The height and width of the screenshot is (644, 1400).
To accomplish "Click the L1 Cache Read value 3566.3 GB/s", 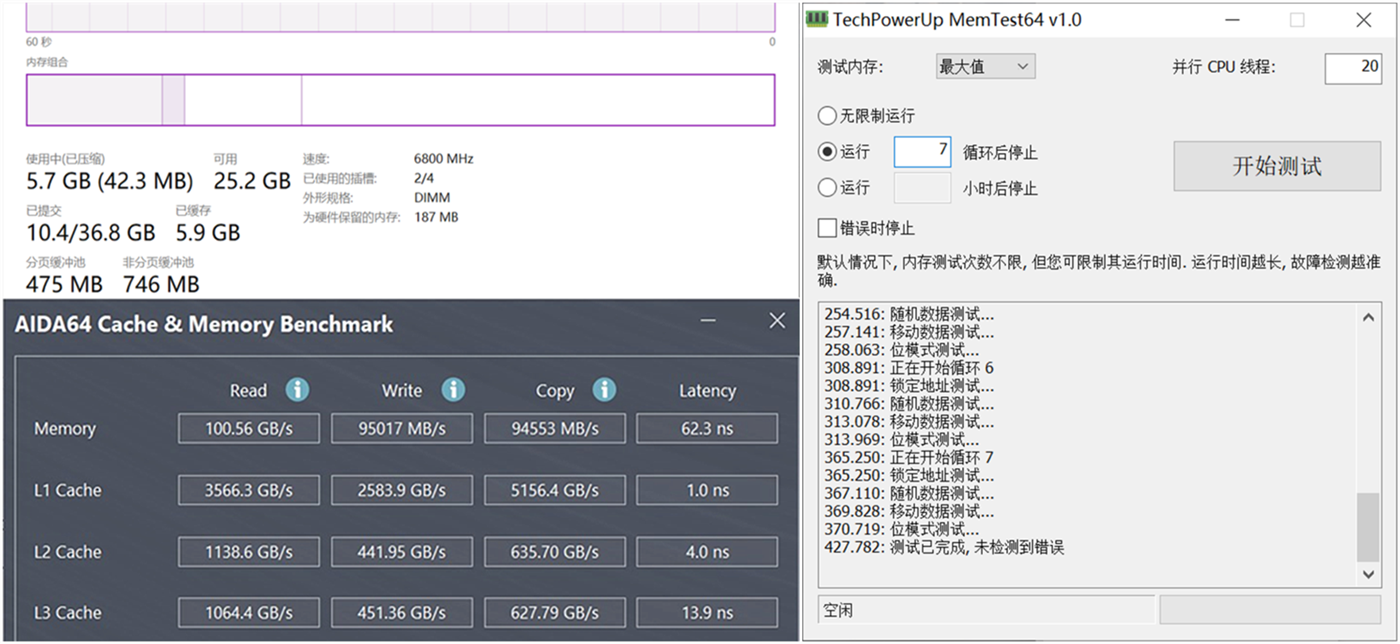I will click(249, 490).
